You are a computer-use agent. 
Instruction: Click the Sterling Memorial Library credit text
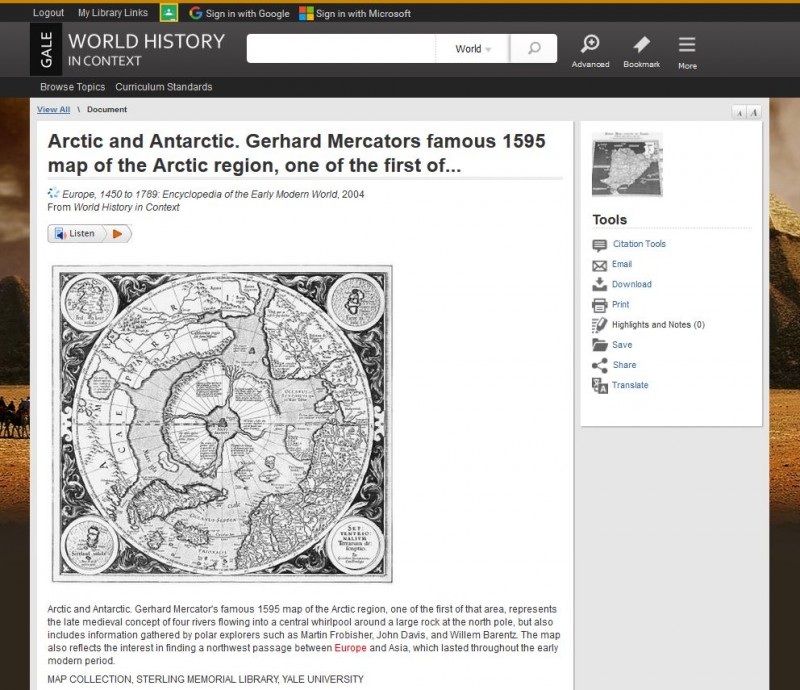[205, 679]
